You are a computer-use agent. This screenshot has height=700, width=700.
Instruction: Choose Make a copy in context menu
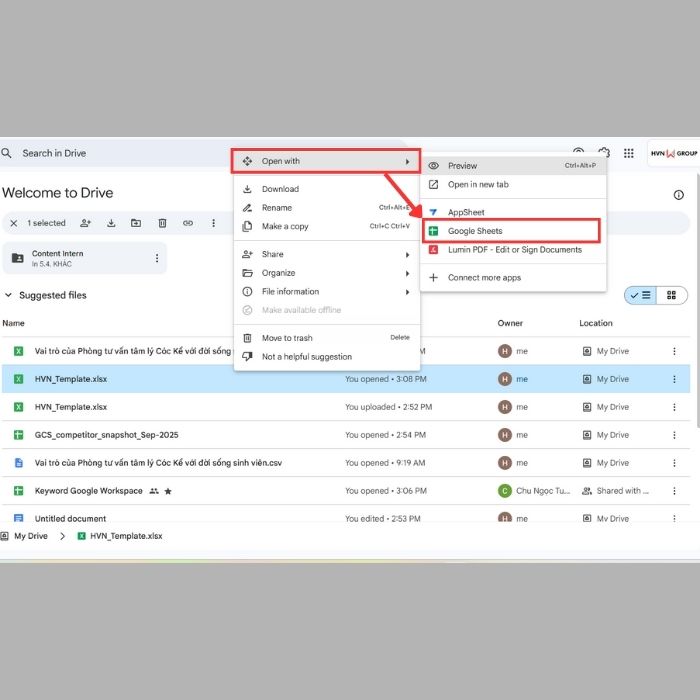click(326, 226)
